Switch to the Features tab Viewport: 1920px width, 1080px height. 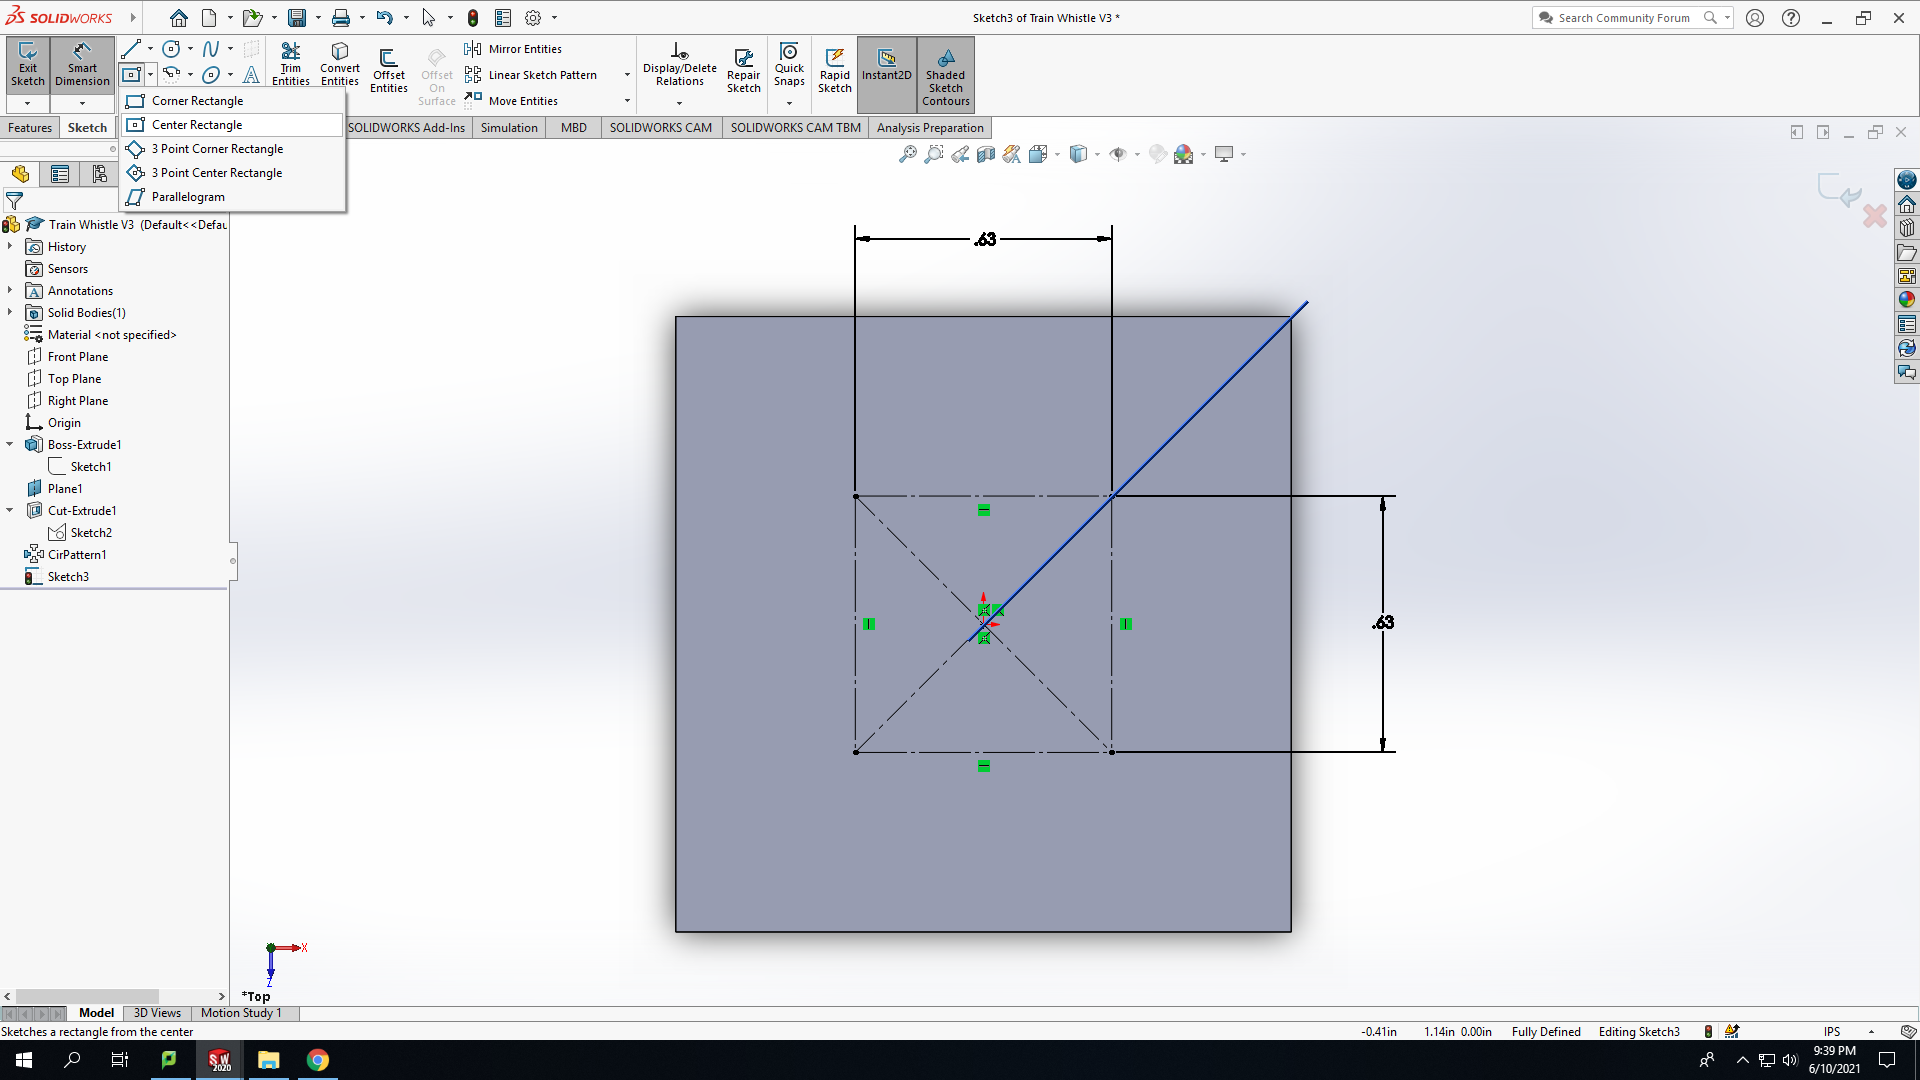coord(30,128)
